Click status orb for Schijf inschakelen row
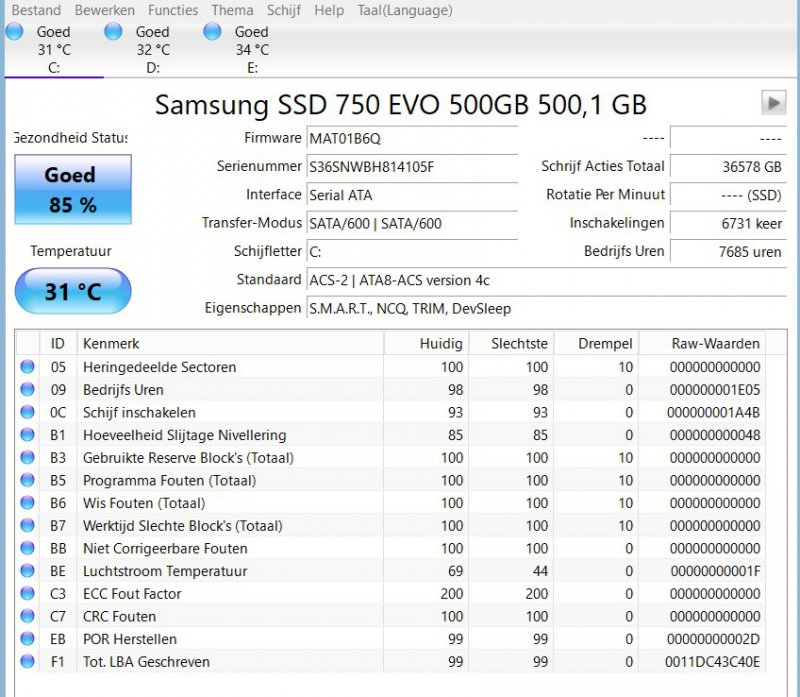The width and height of the screenshot is (800, 697). pos(28,412)
